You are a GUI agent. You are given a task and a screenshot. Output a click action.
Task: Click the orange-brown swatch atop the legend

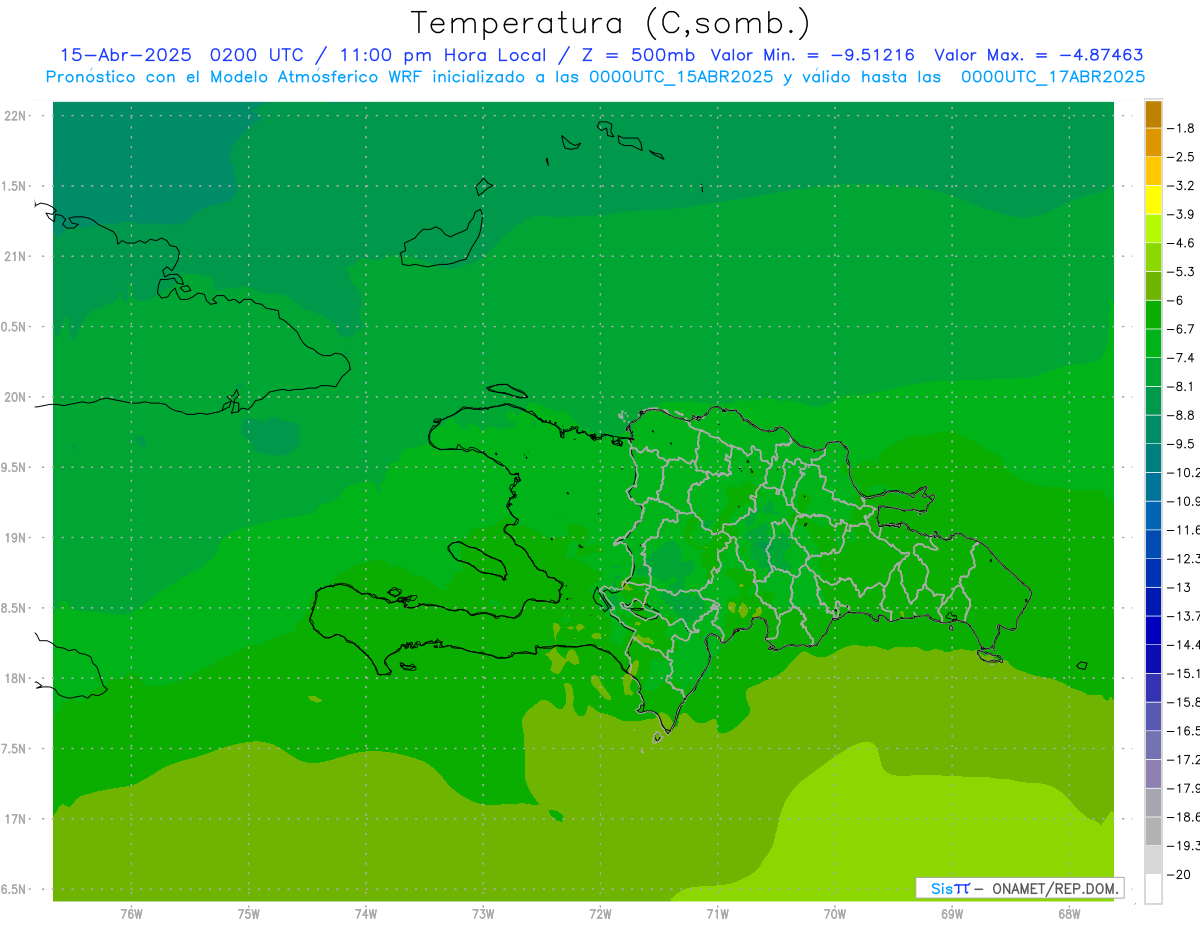pyautogui.click(x=1153, y=114)
